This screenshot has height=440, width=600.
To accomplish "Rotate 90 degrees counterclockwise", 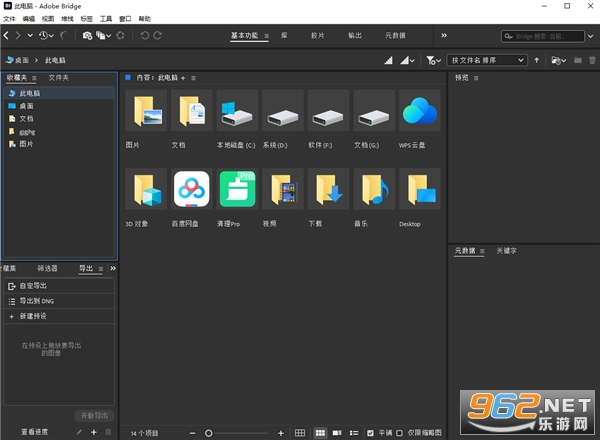I will click(x=145, y=36).
